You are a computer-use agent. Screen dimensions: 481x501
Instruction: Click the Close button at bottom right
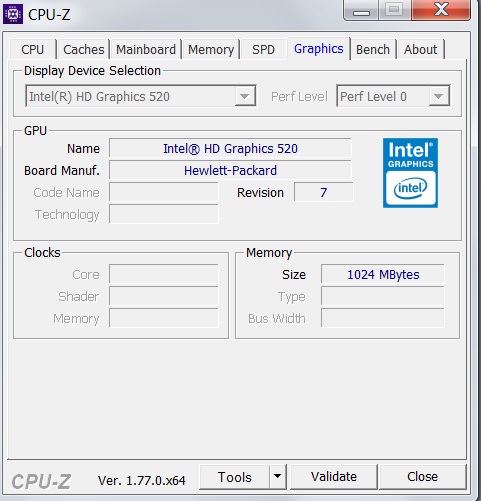point(422,477)
